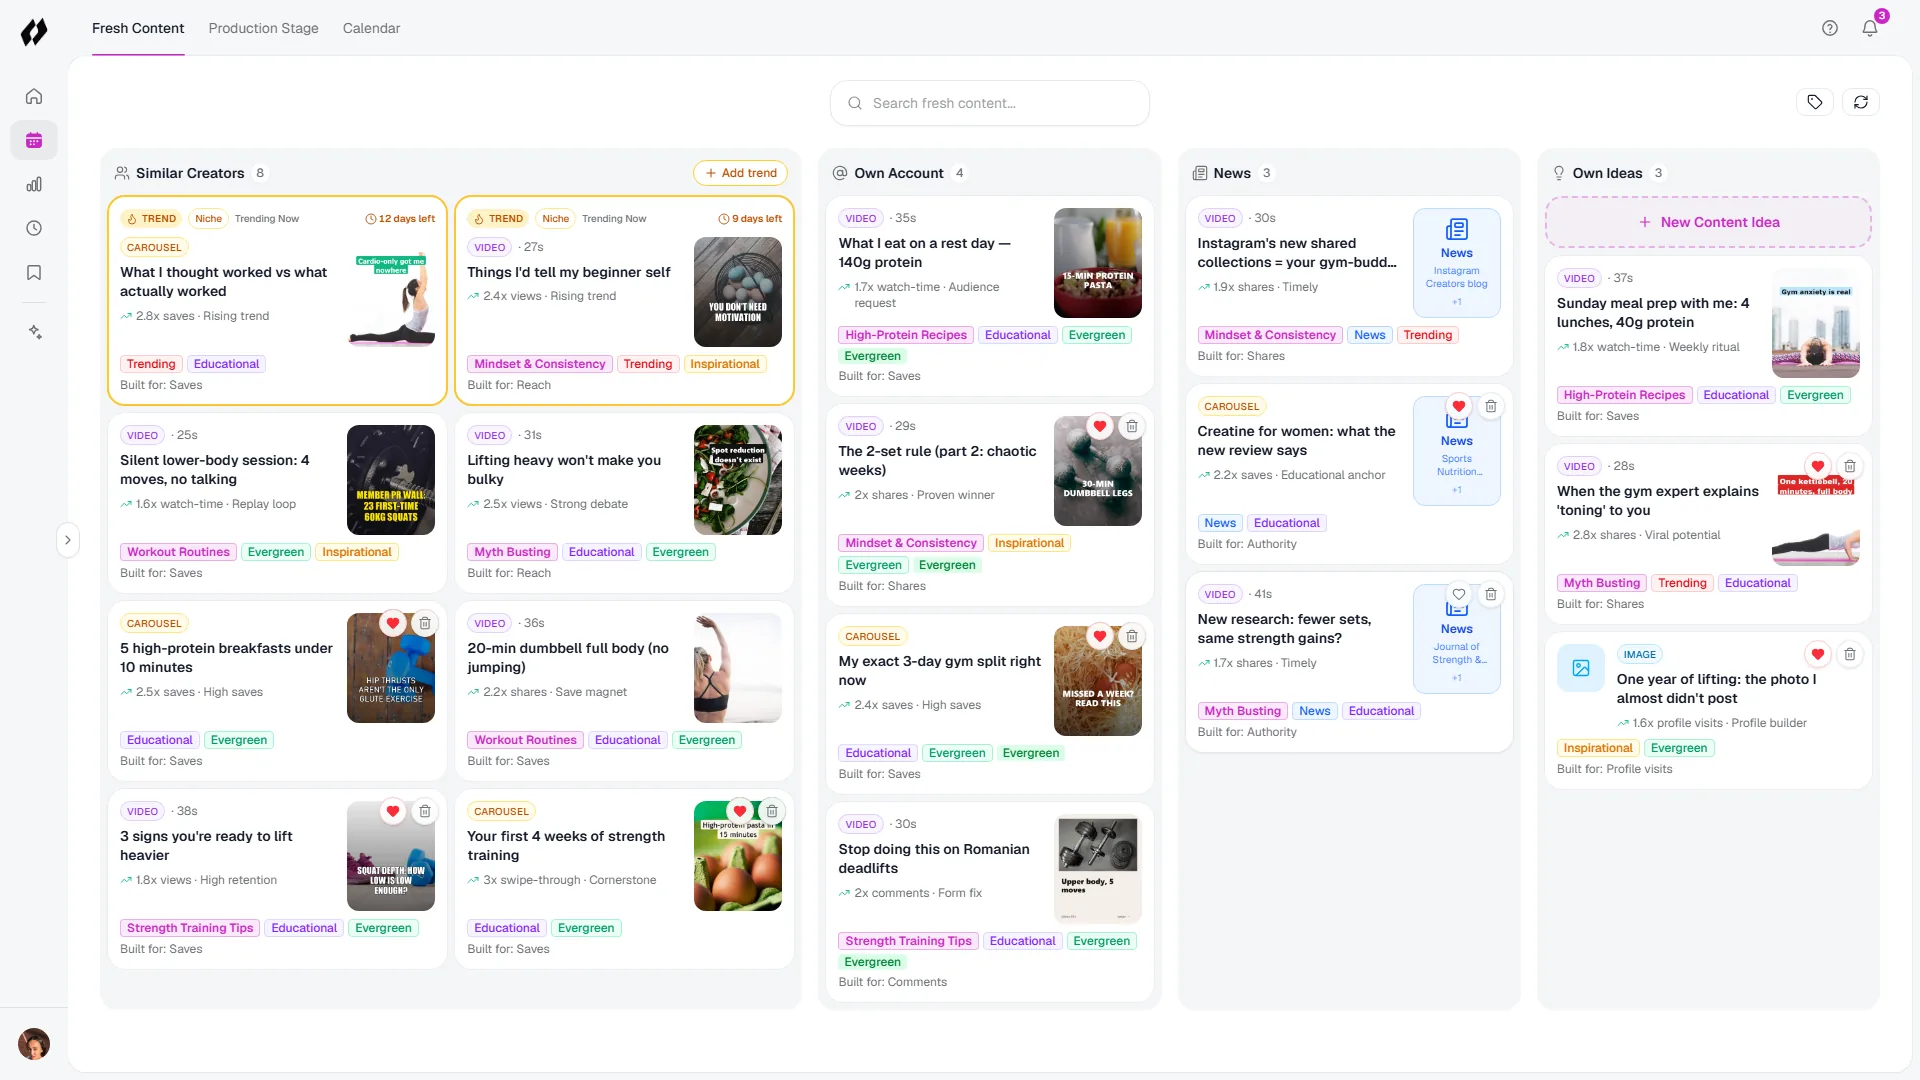Open the Home icon in sidebar
Viewport: 1920px width, 1080px height.
click(x=34, y=96)
